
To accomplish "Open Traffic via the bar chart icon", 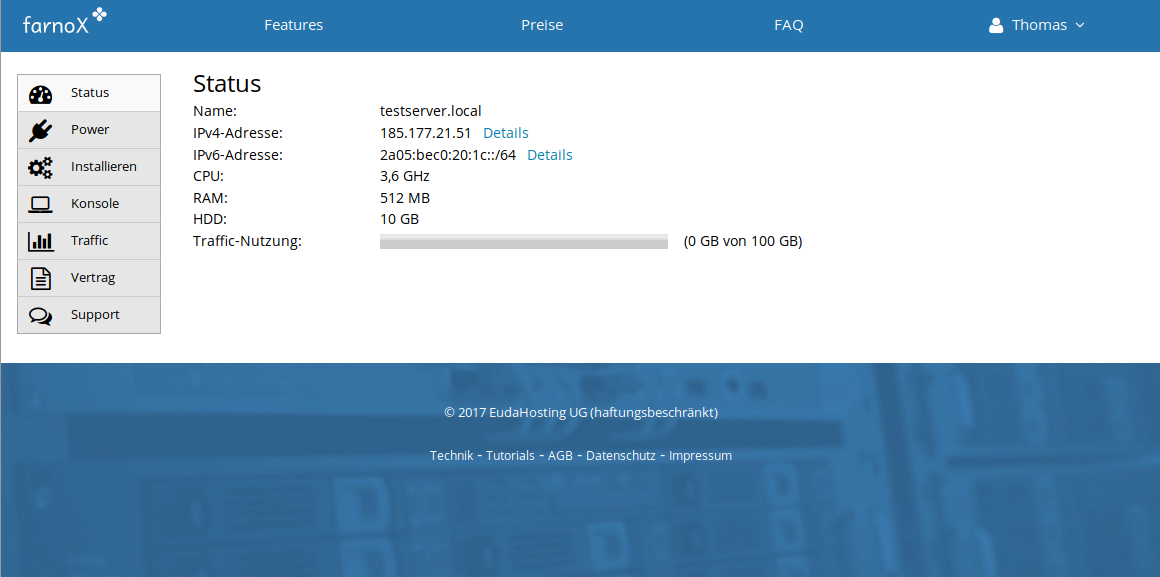I will coord(40,240).
